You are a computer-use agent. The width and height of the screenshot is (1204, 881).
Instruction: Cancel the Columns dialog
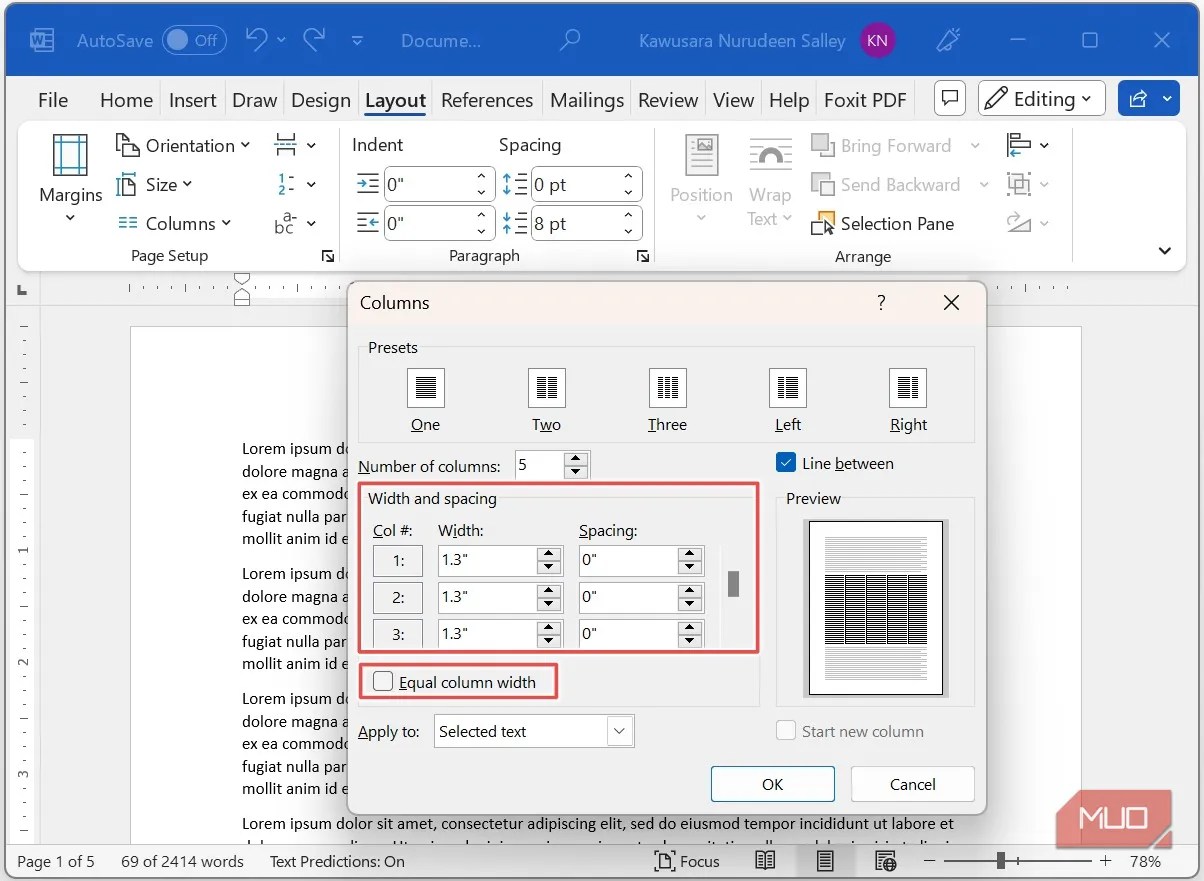pyautogui.click(x=911, y=784)
